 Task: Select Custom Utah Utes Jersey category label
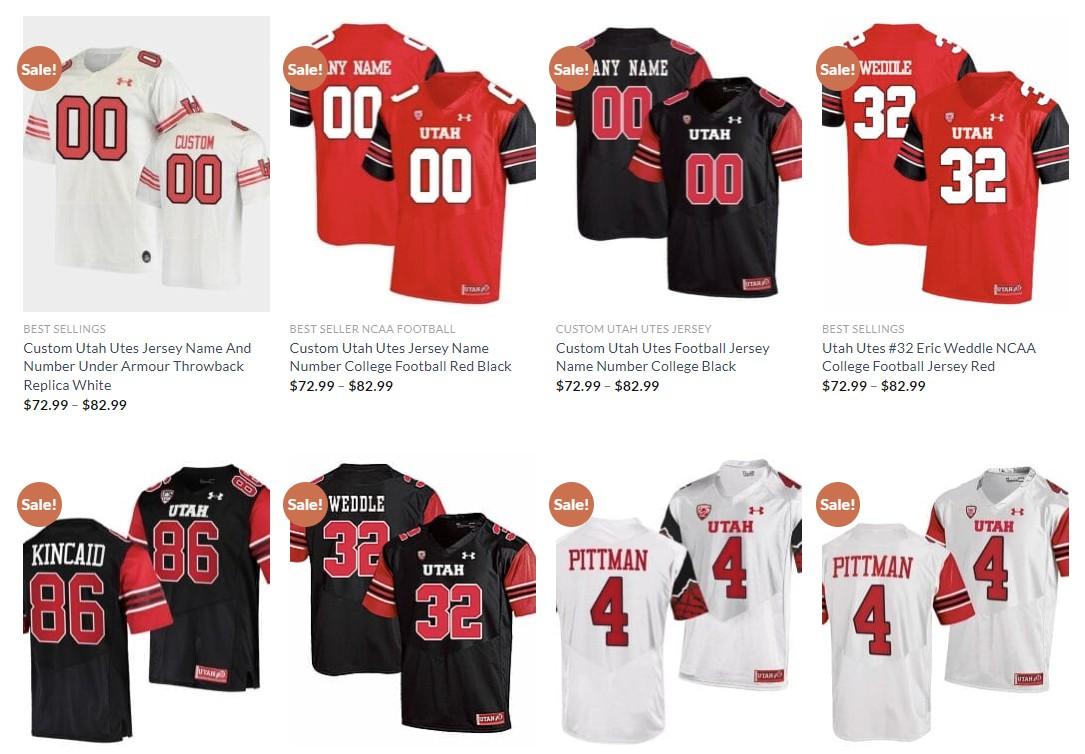(x=633, y=329)
